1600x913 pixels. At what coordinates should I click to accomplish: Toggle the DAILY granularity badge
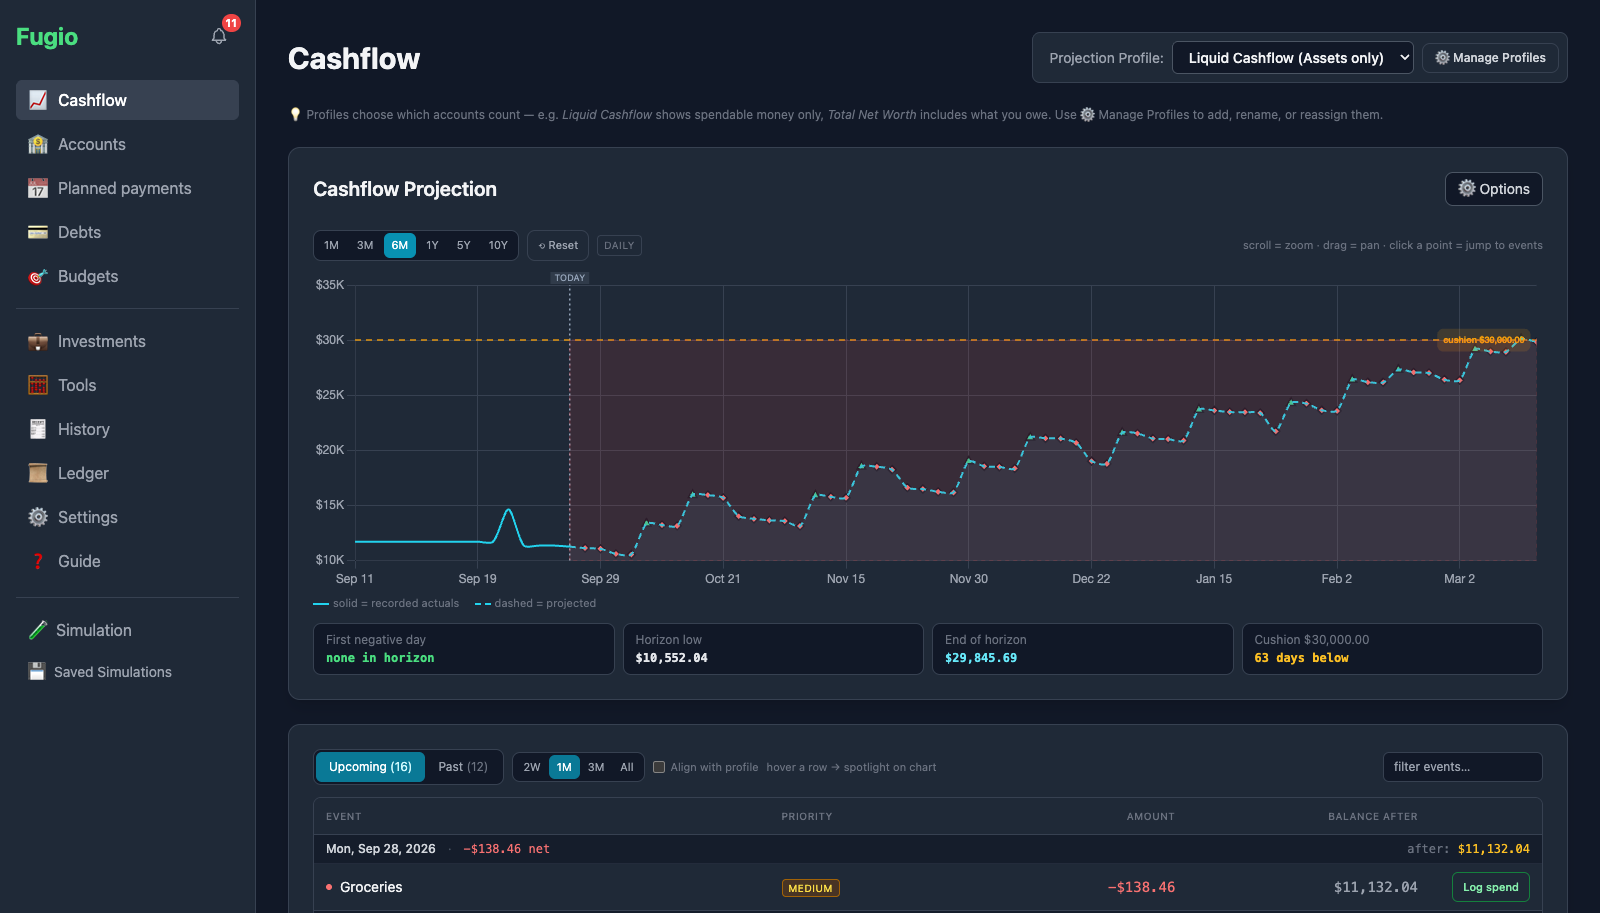619,245
